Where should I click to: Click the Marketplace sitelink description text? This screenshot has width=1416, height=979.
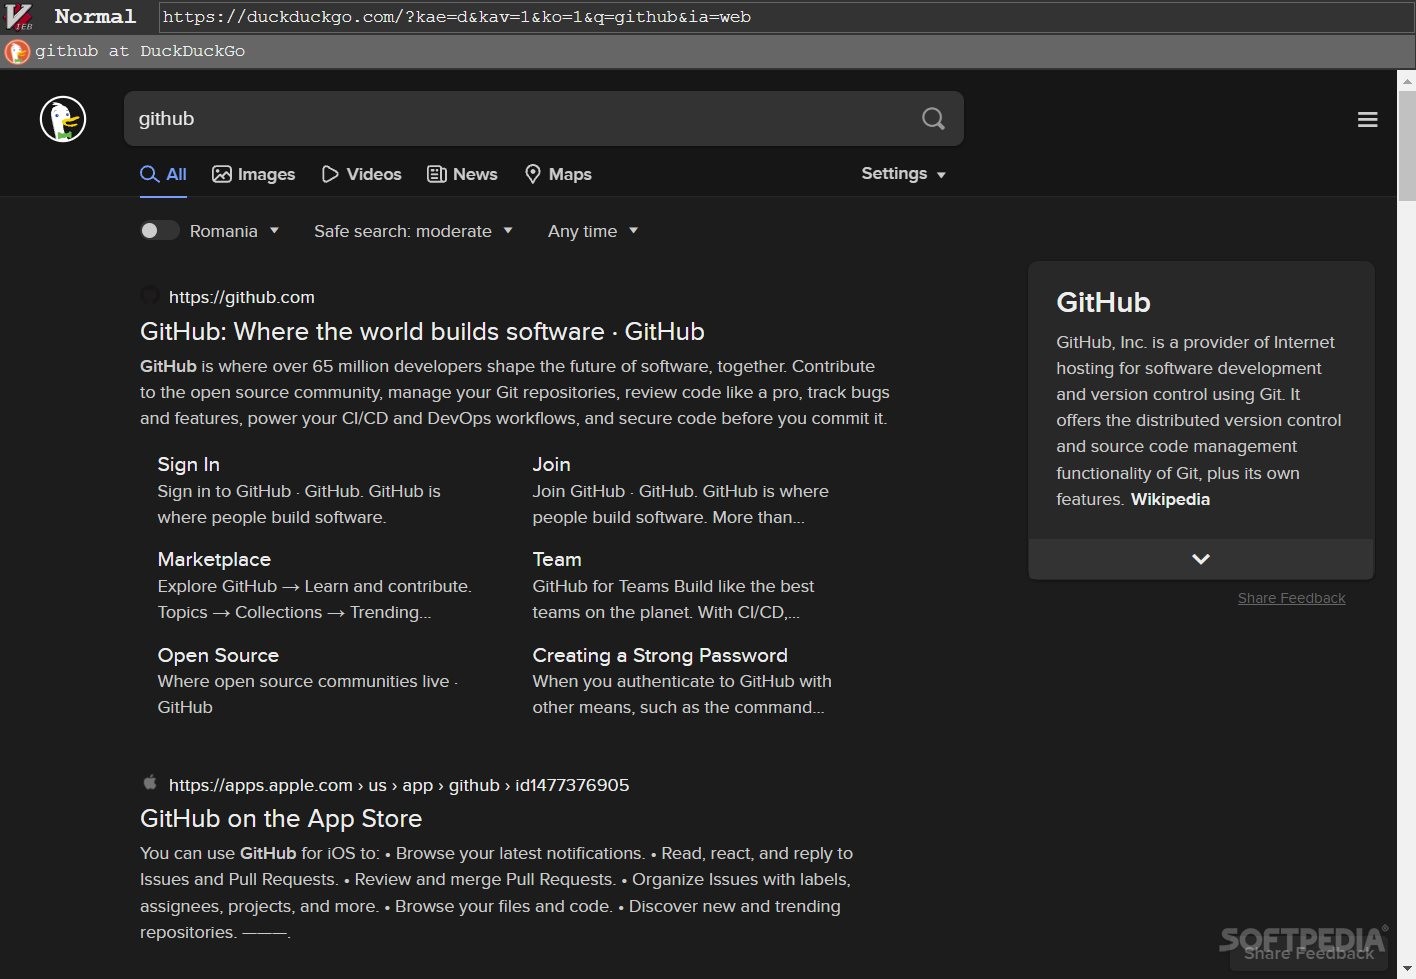click(314, 599)
